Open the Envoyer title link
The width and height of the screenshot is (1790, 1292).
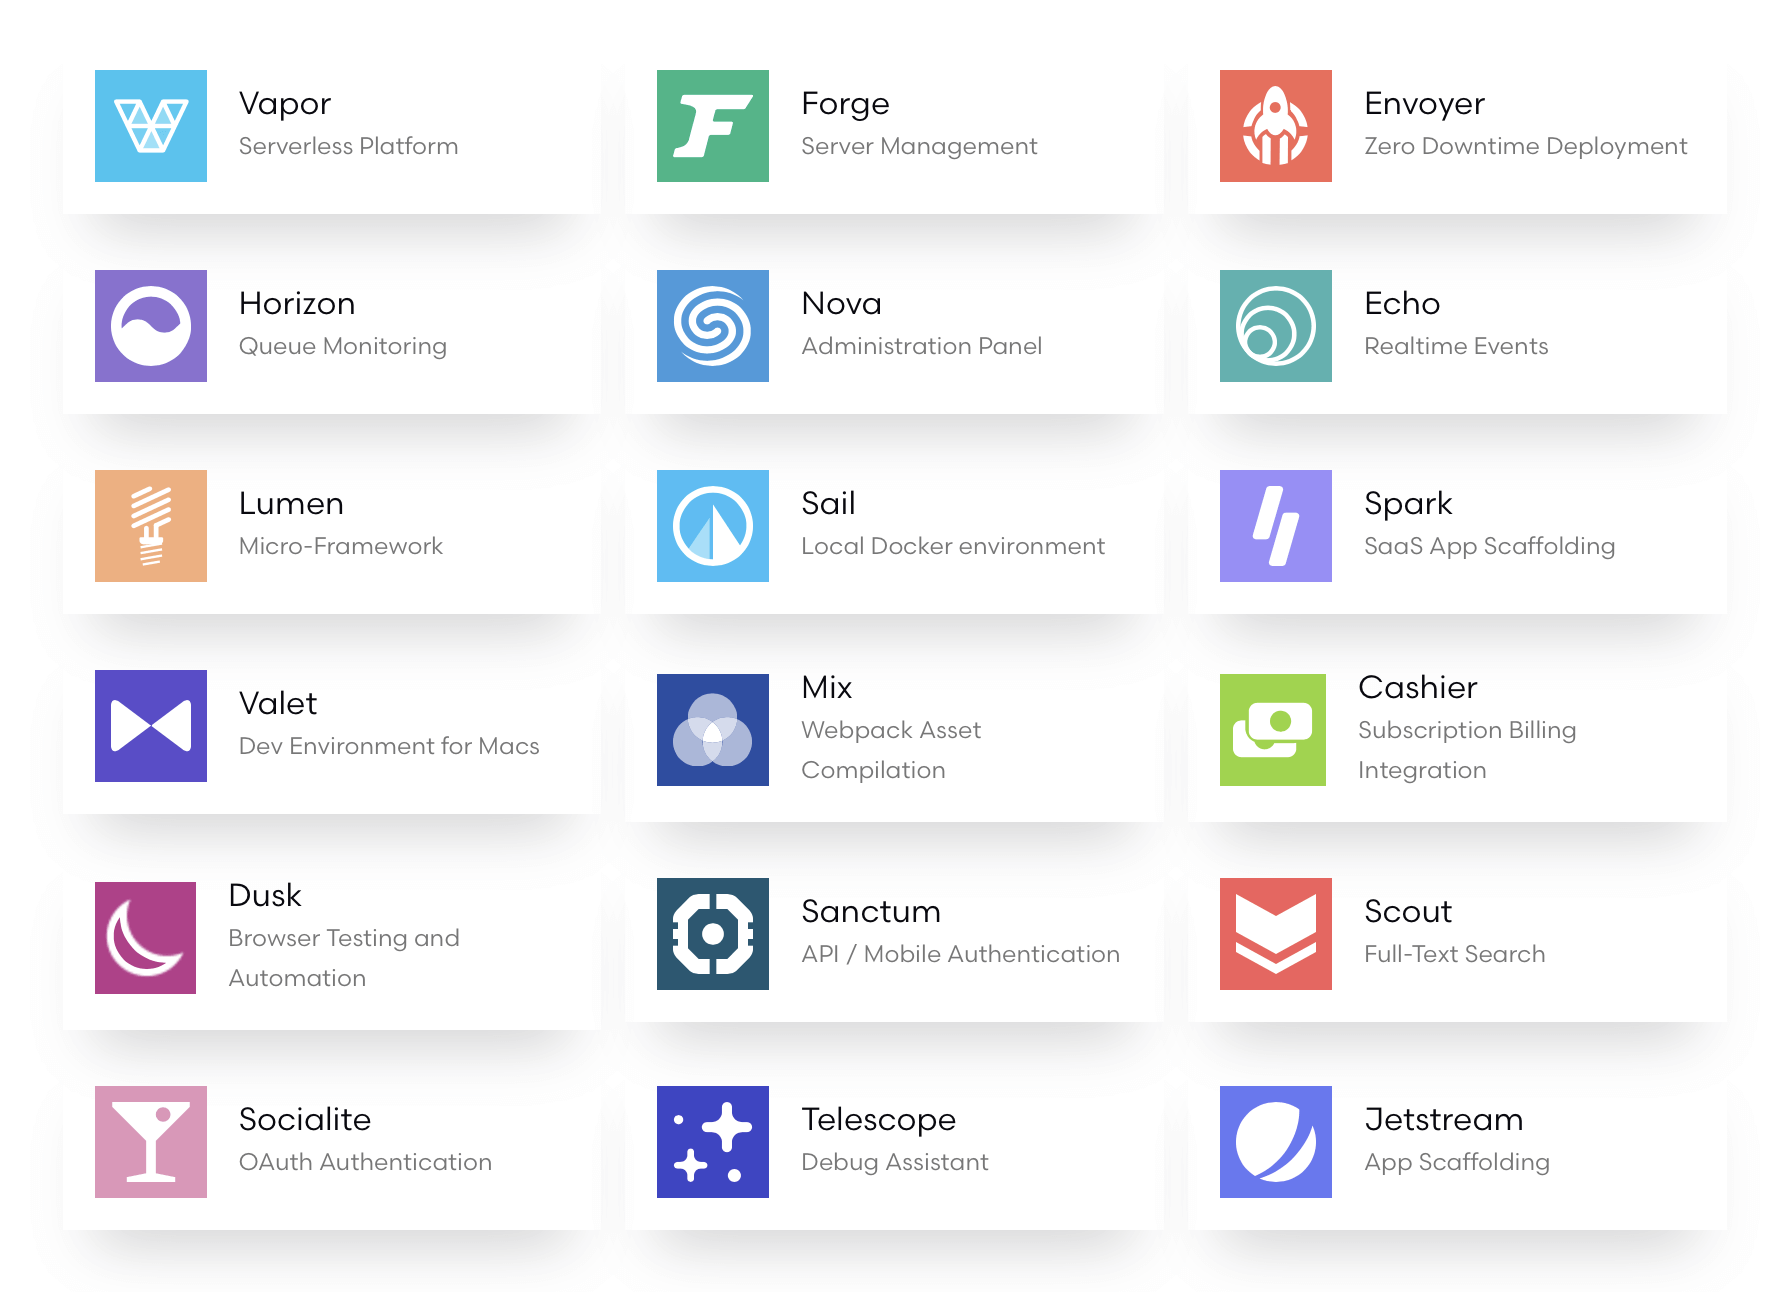(x=1424, y=104)
